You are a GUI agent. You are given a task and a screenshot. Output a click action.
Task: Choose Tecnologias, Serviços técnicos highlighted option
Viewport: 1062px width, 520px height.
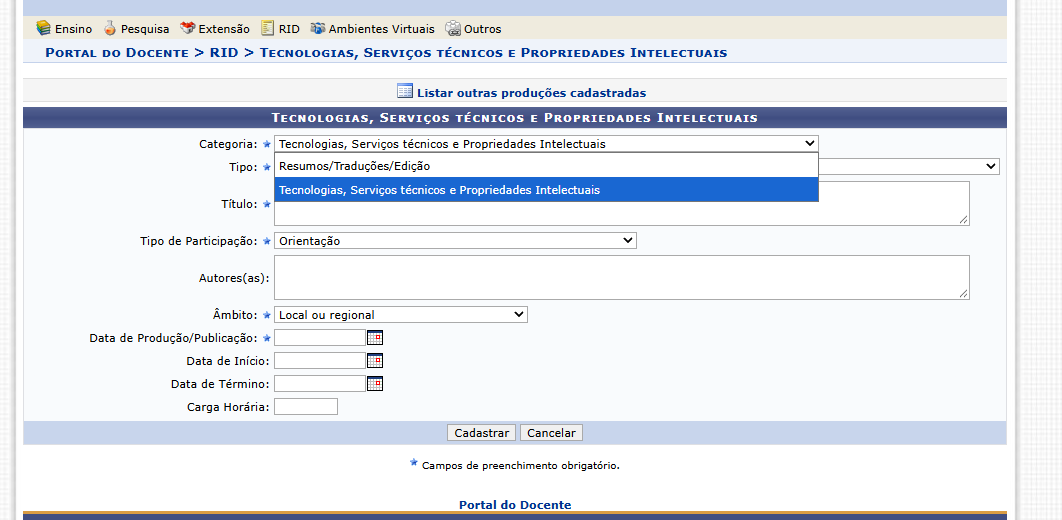click(x=546, y=190)
